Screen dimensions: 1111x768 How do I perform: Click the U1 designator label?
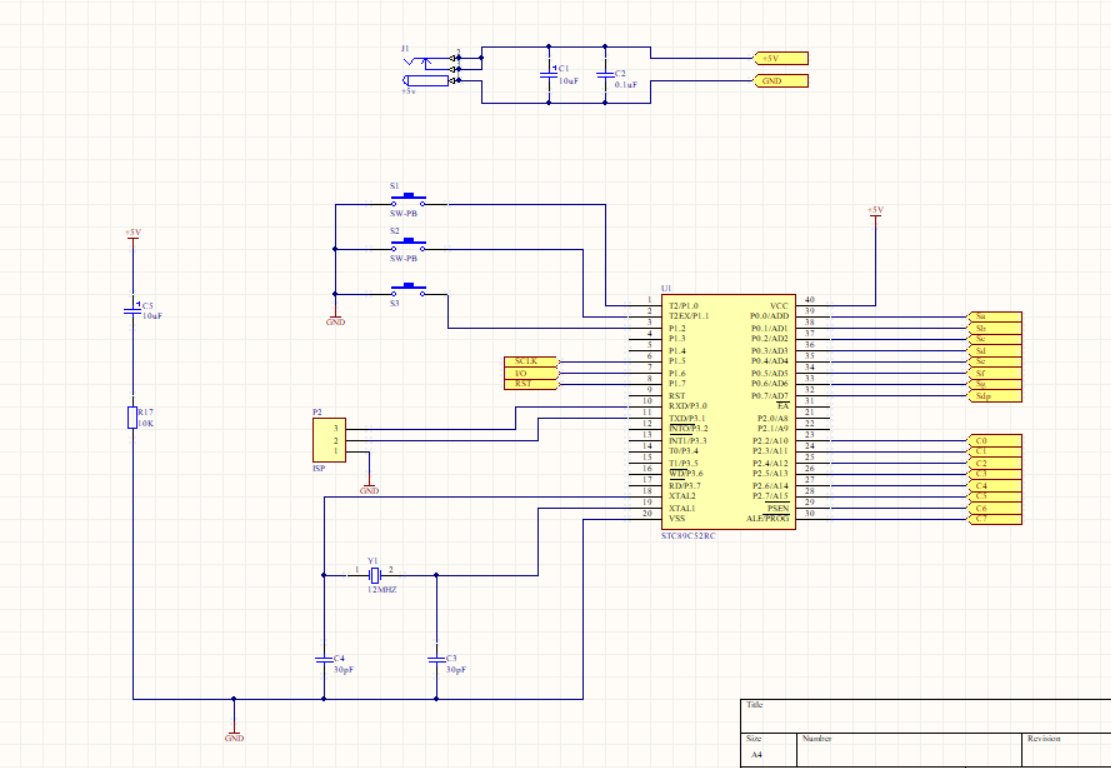tap(666, 288)
